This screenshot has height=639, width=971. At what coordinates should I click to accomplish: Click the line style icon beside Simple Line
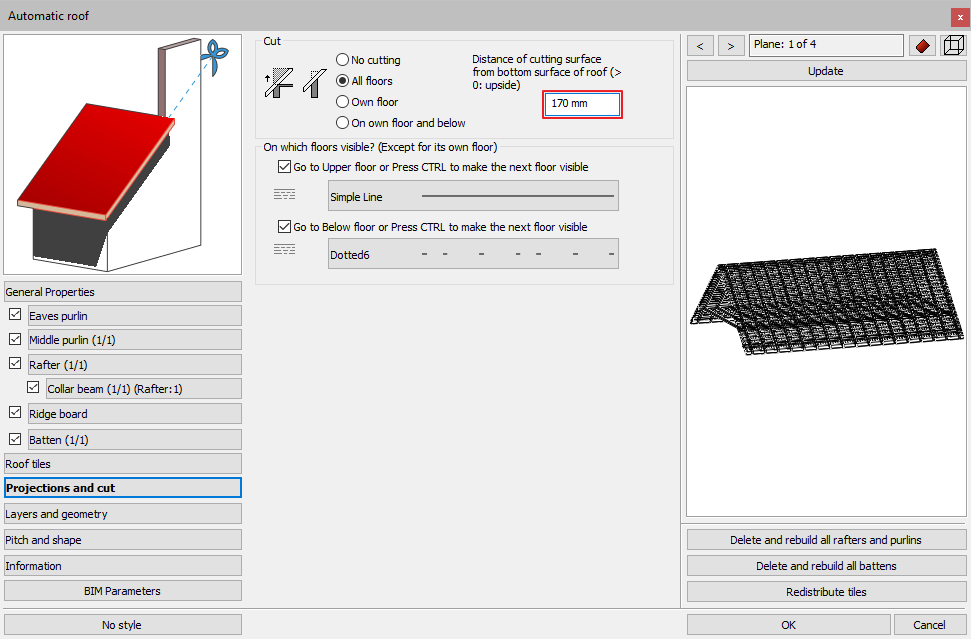coord(284,195)
